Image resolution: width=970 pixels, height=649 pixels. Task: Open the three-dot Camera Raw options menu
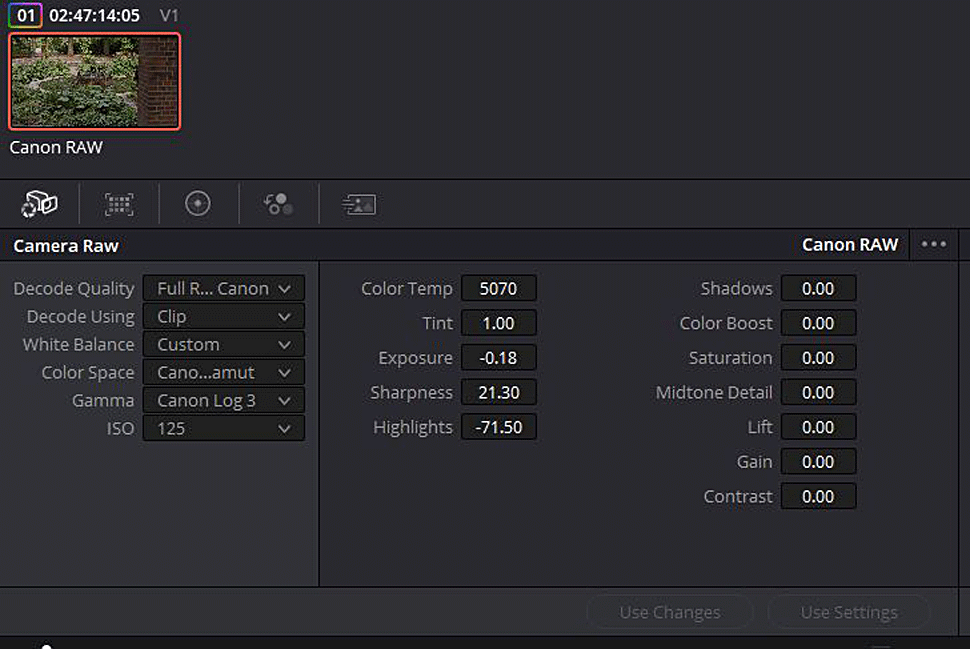point(934,244)
